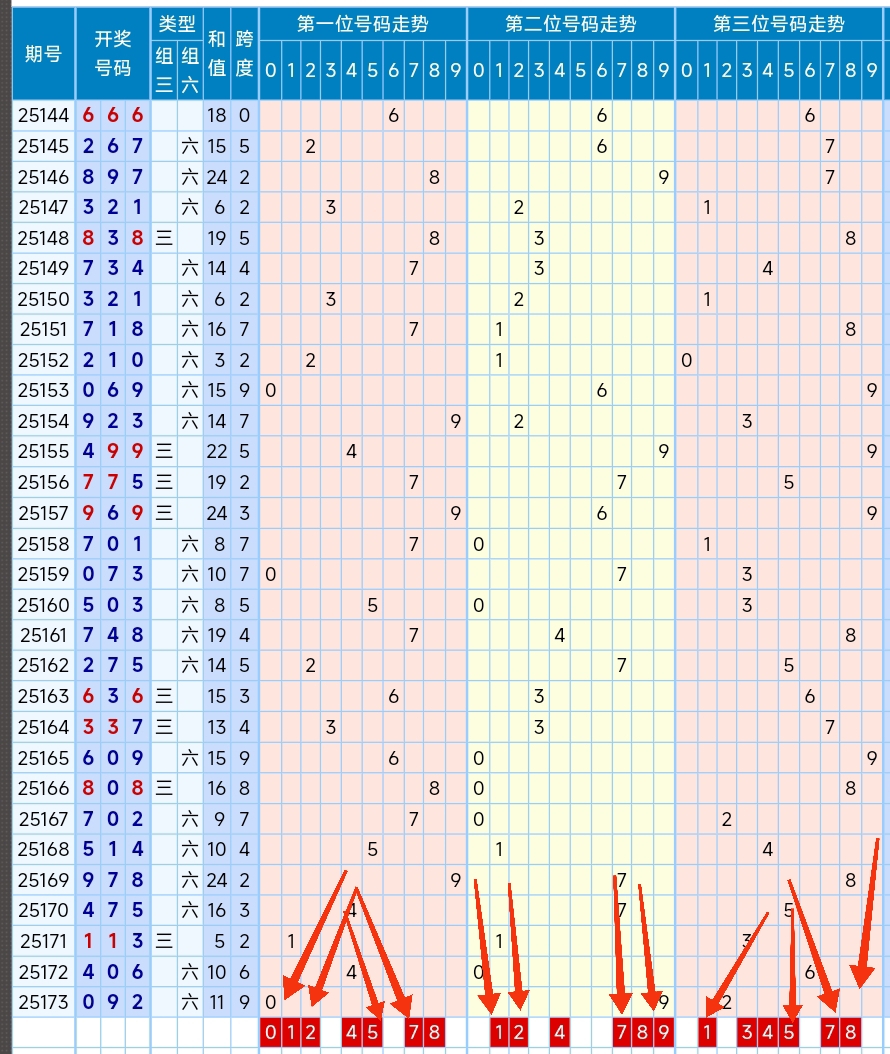The width and height of the screenshot is (890, 1054).
Task: Click digit 9 header under 第一位号码走势
Action: pos(456,71)
